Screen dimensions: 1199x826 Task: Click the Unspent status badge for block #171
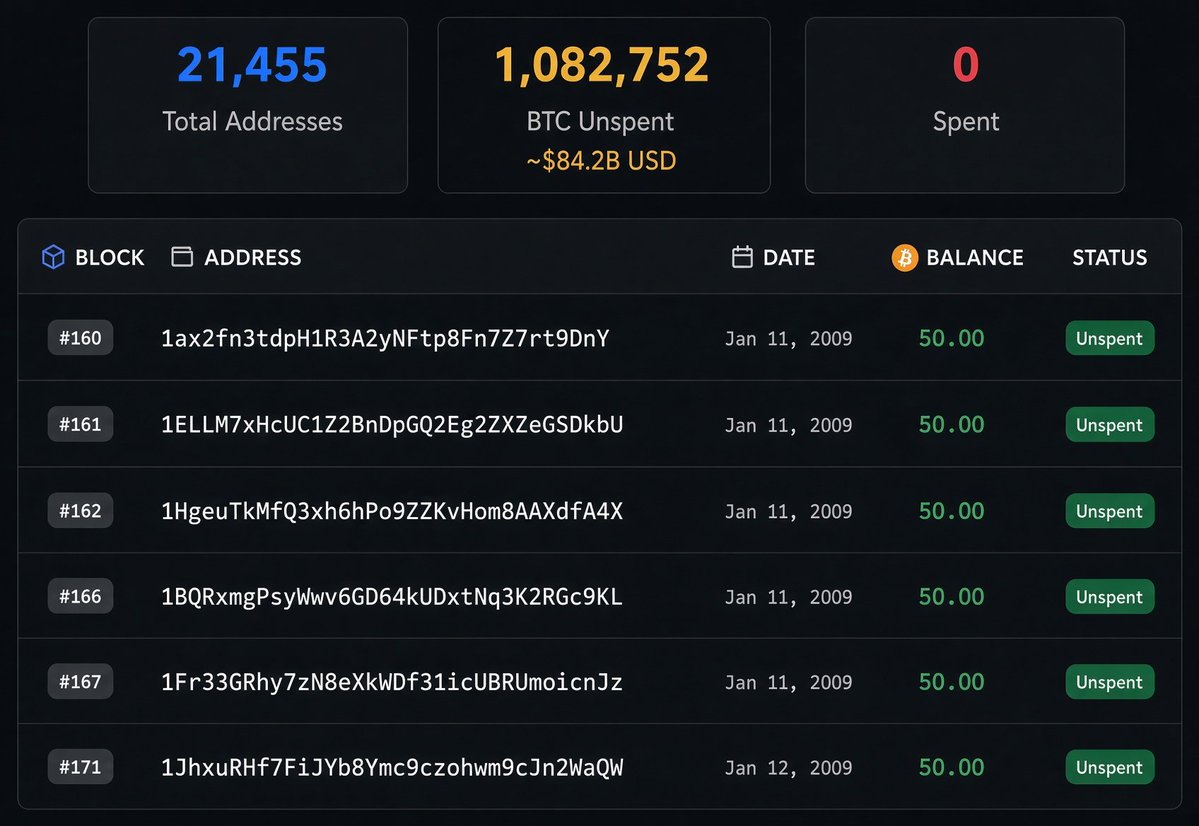pos(1110,767)
